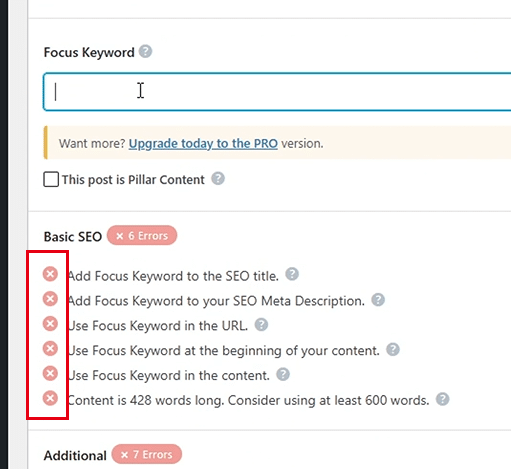This screenshot has width=511, height=469.
Task: Open Upgrade today to the PRO link
Action: tap(203, 144)
